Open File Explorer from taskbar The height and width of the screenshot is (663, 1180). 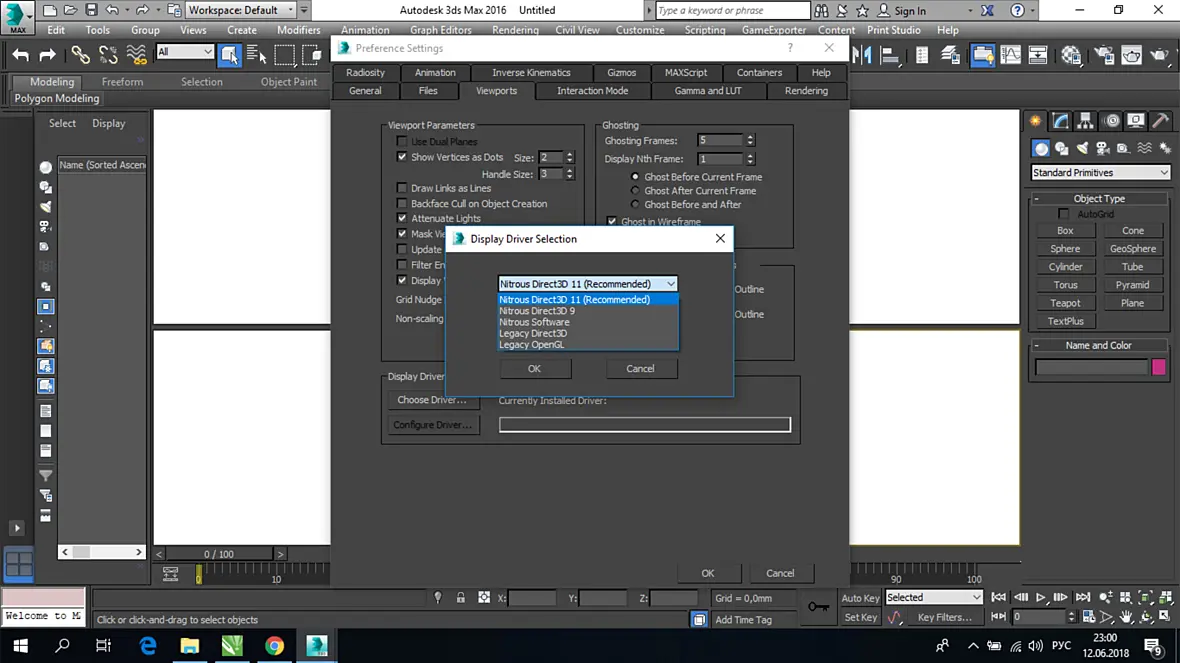point(190,646)
